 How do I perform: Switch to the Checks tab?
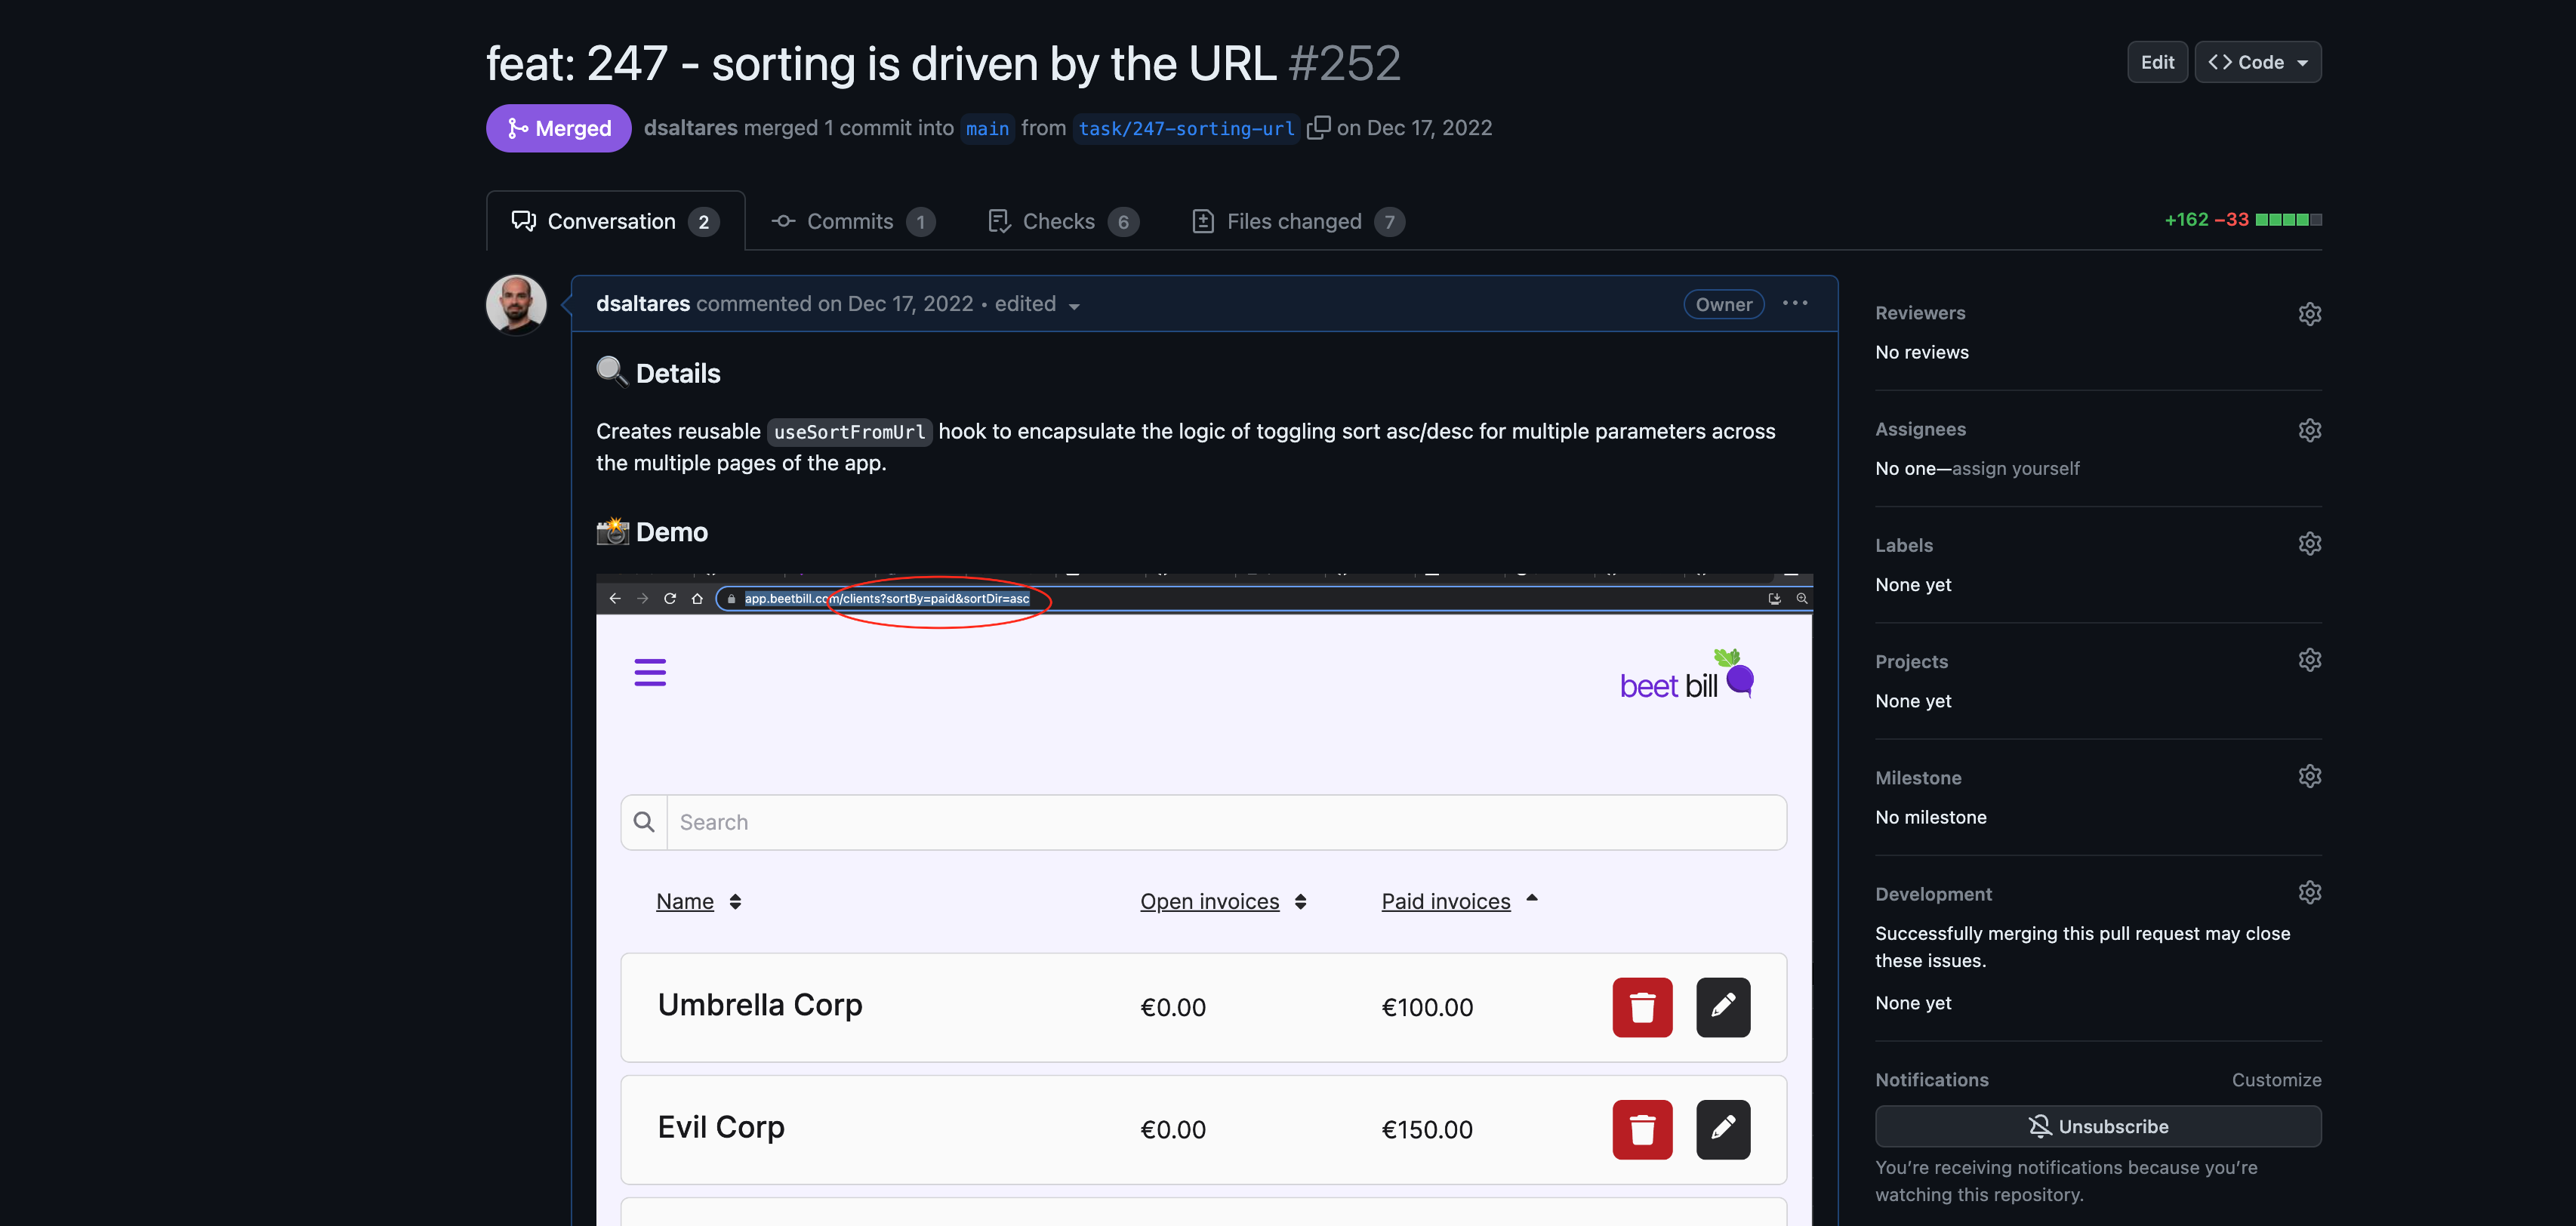point(1063,221)
